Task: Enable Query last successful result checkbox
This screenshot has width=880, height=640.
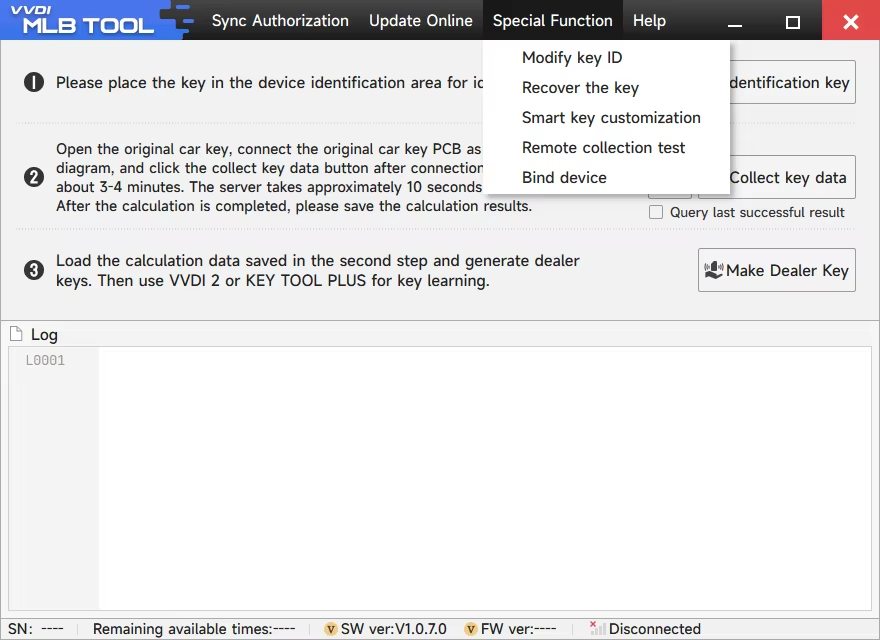Action: (656, 212)
